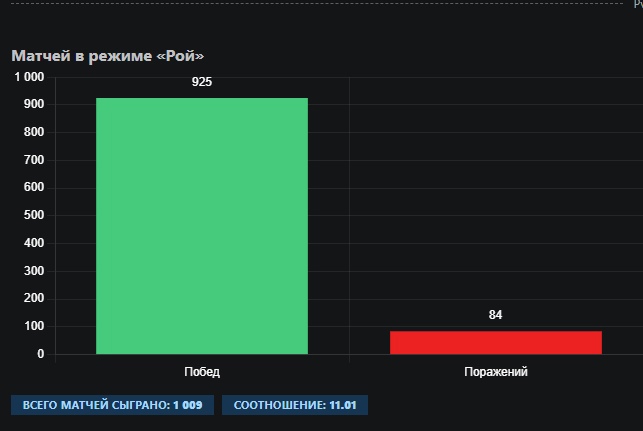This screenshot has width=643, height=431.
Task: Click the green Побед bar
Action: point(202,226)
